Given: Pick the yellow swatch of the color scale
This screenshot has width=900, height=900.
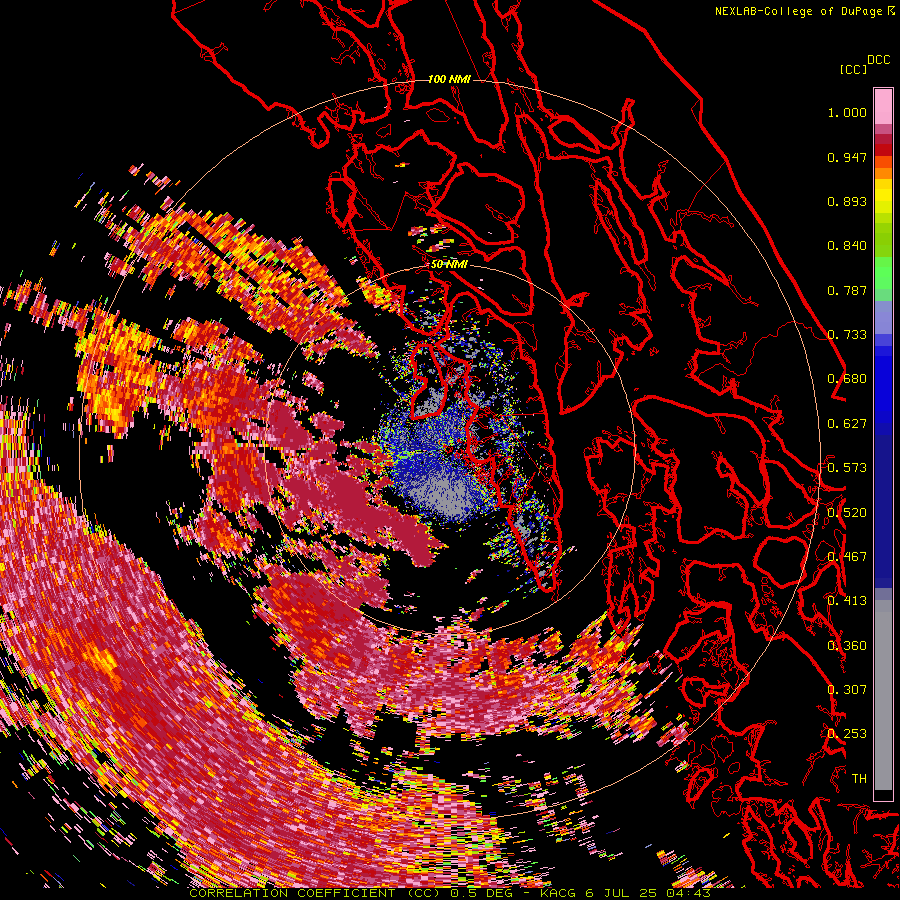Looking at the screenshot, I should [x=883, y=197].
